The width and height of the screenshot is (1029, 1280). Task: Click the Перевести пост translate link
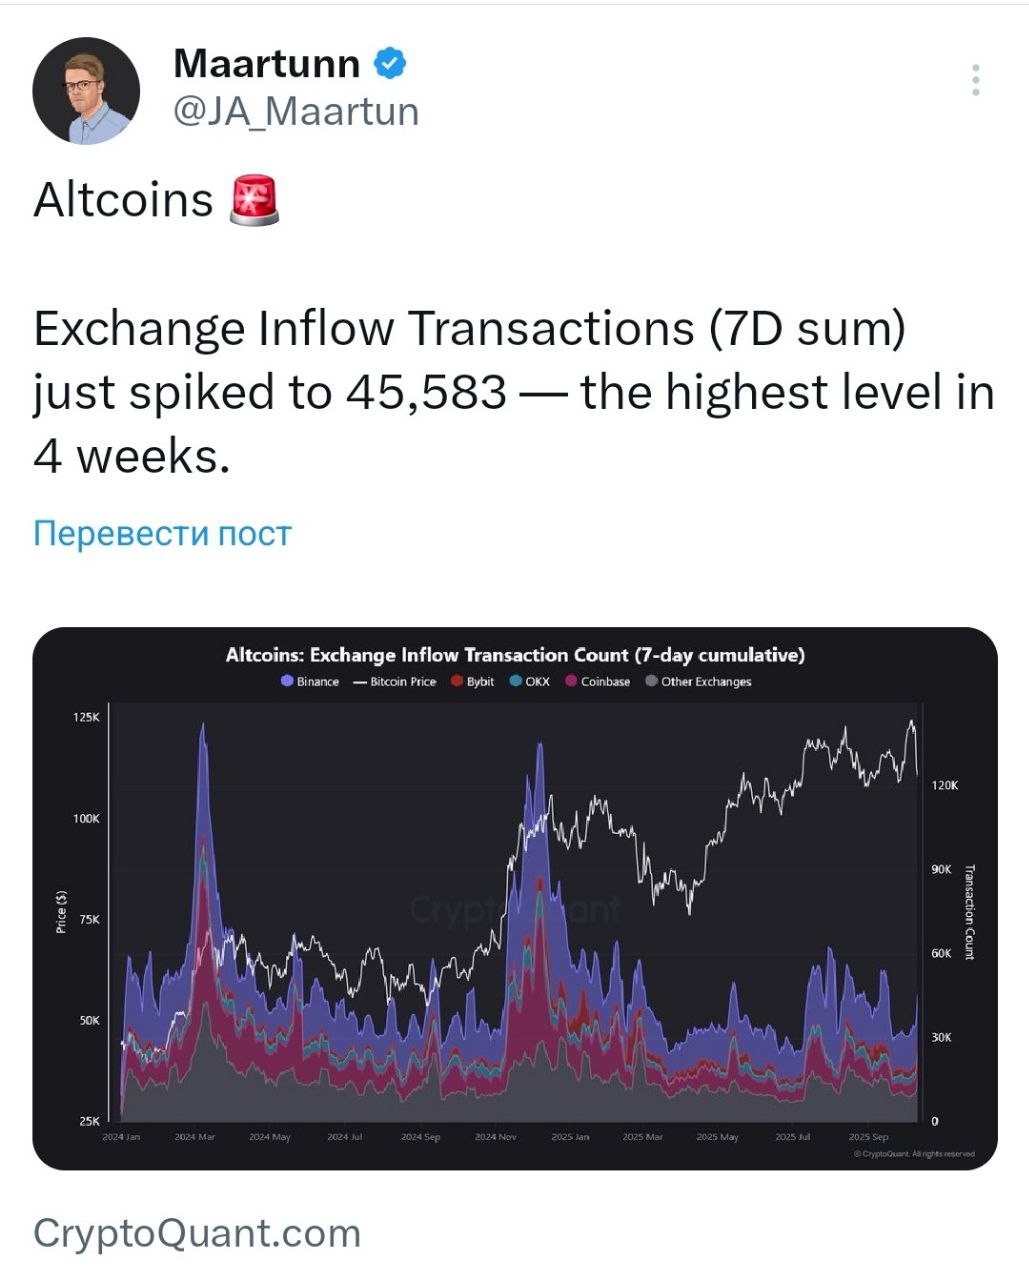click(162, 533)
